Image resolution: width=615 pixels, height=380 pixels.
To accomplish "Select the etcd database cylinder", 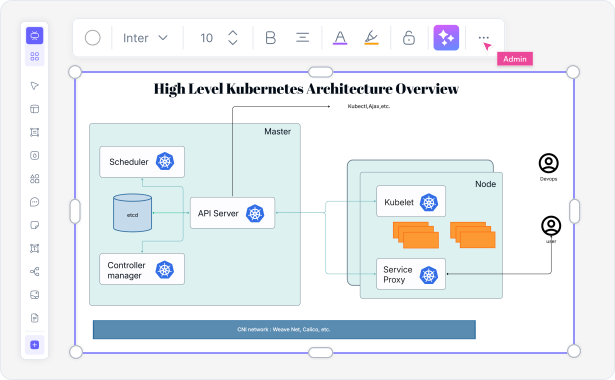I will point(133,213).
